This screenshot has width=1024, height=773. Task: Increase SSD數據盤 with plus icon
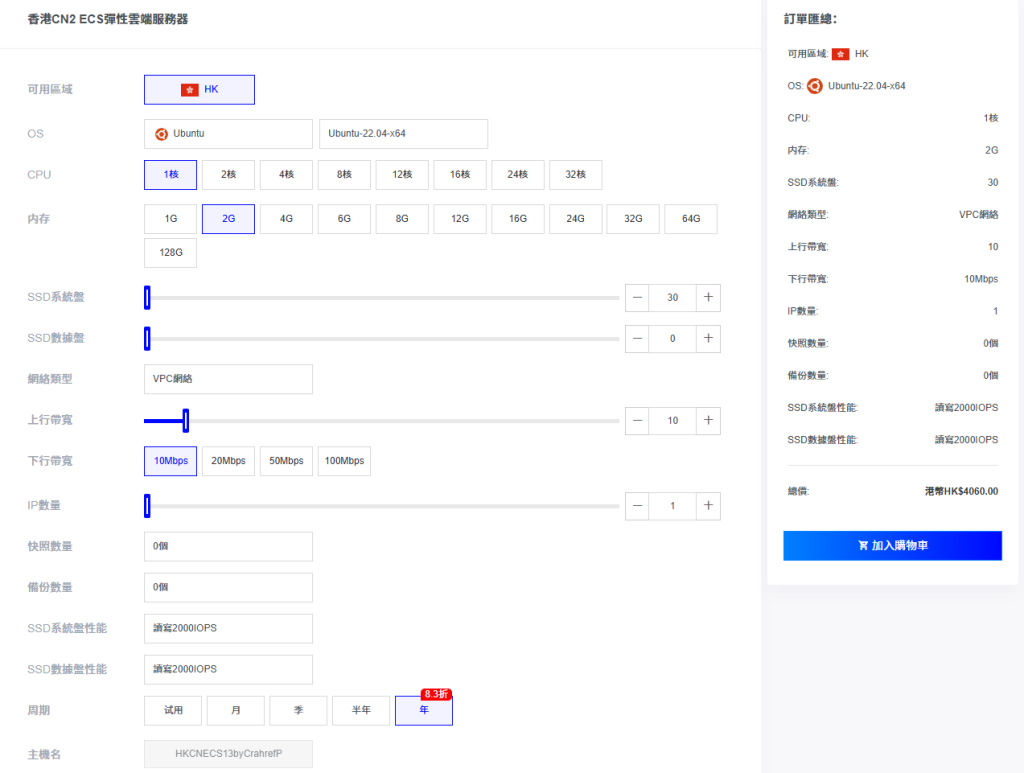(708, 339)
